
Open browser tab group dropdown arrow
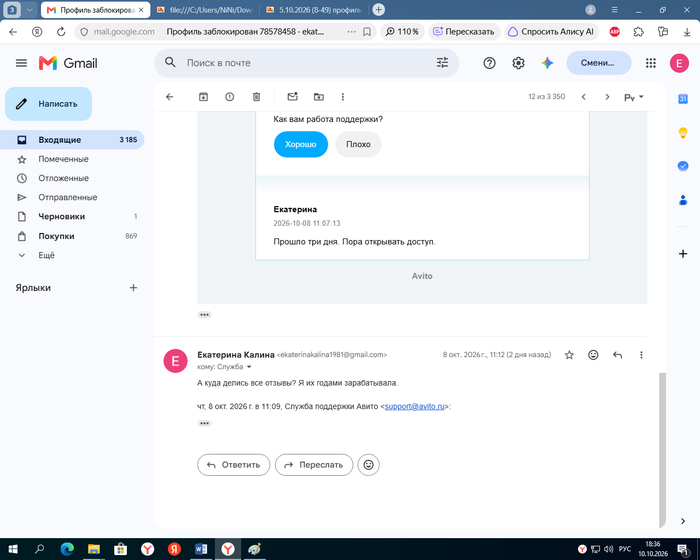(x=30, y=10)
